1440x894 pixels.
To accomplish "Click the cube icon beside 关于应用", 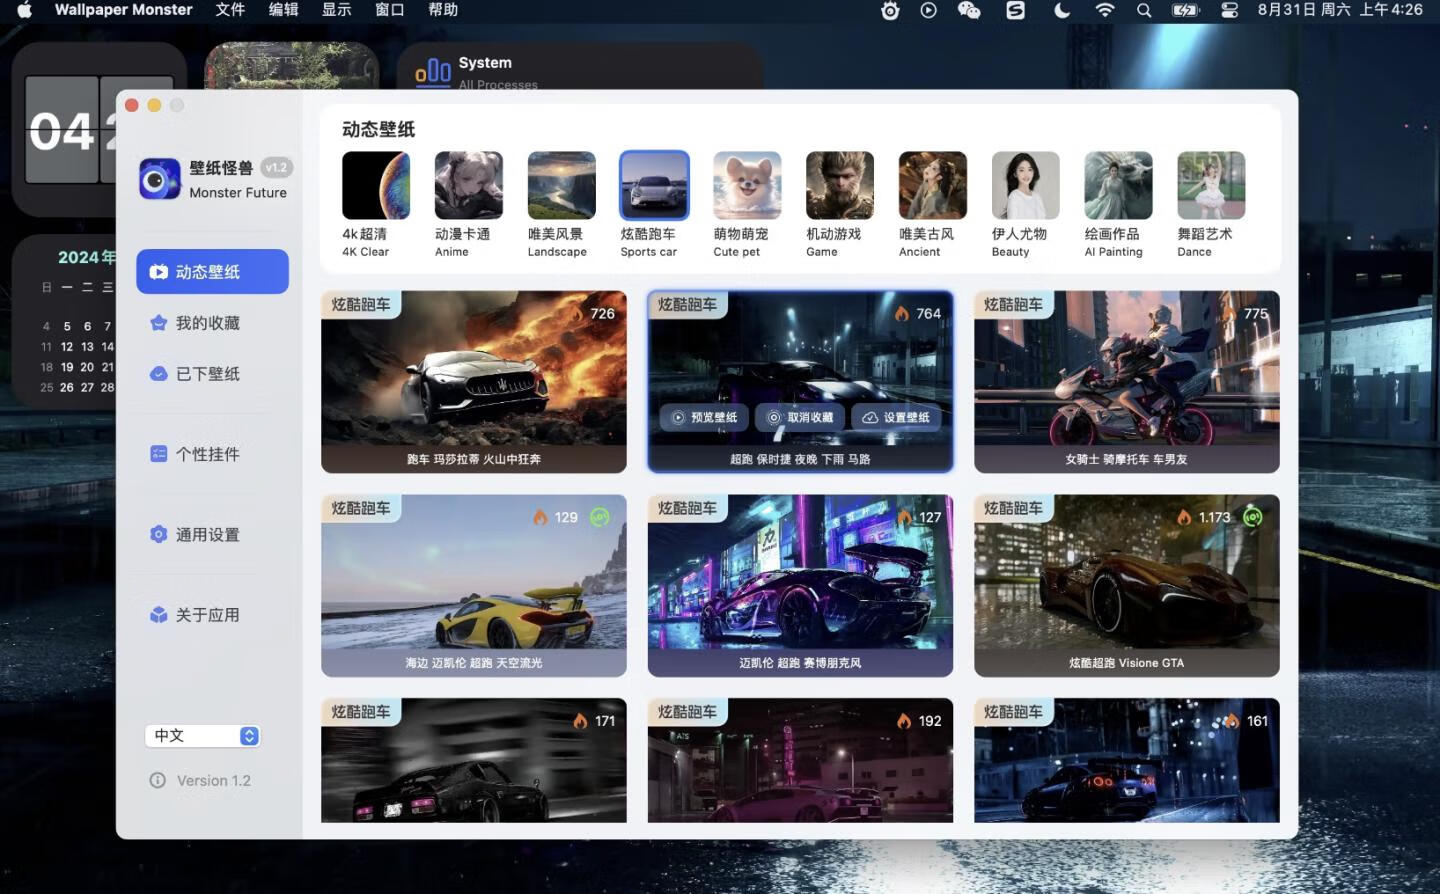I will 158,615.
